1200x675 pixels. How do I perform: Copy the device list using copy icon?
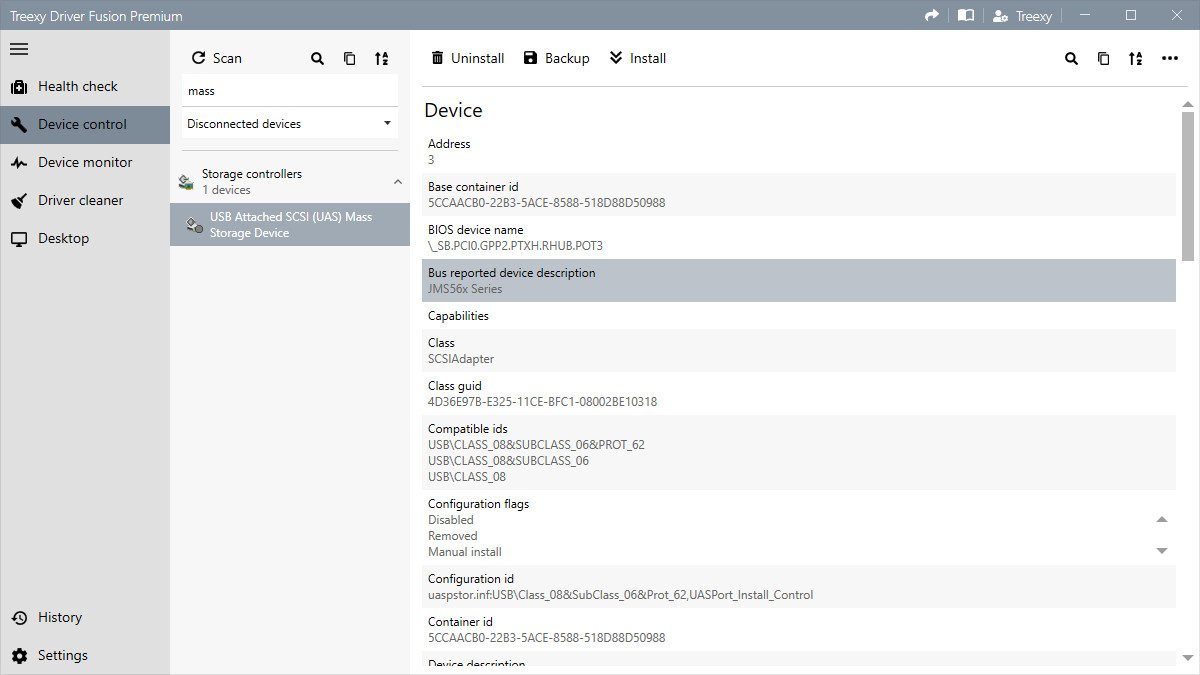(x=349, y=58)
